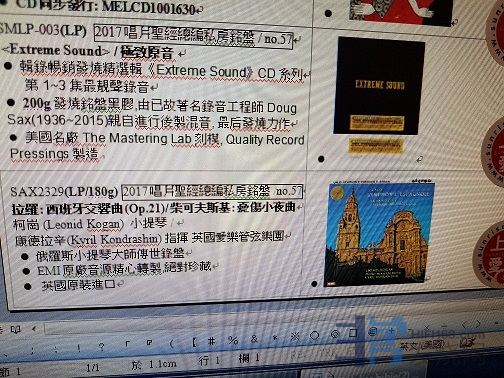
Task: Click the 1/1 page count in status bar
Action: pos(93,368)
